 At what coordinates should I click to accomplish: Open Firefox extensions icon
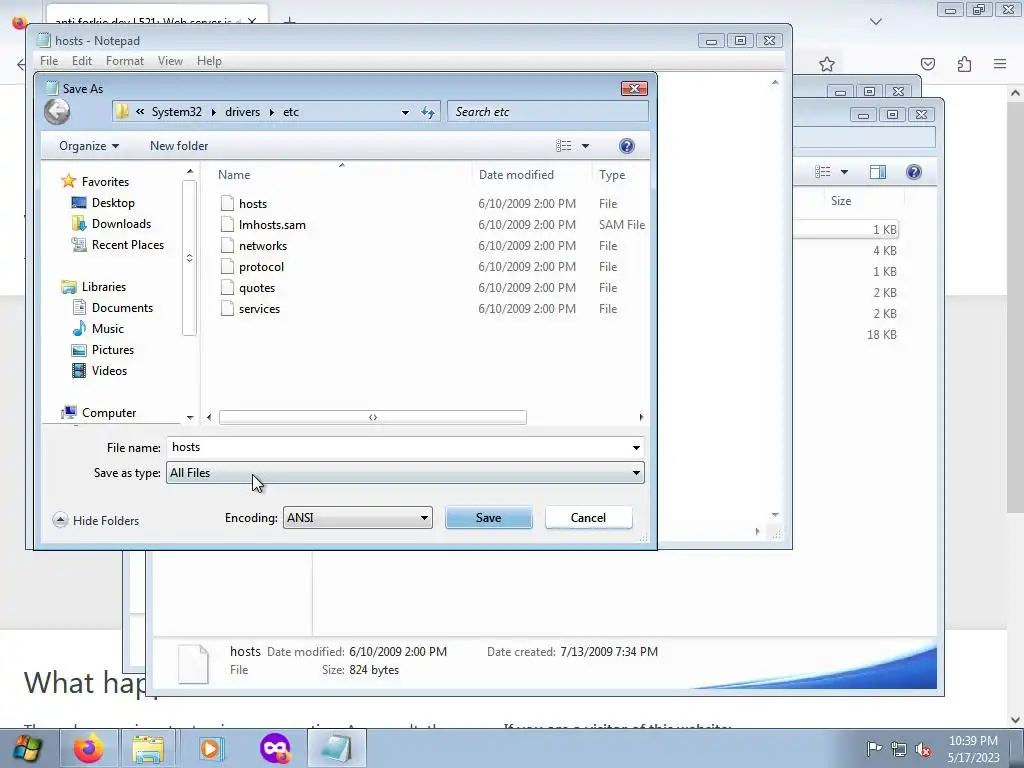click(964, 64)
